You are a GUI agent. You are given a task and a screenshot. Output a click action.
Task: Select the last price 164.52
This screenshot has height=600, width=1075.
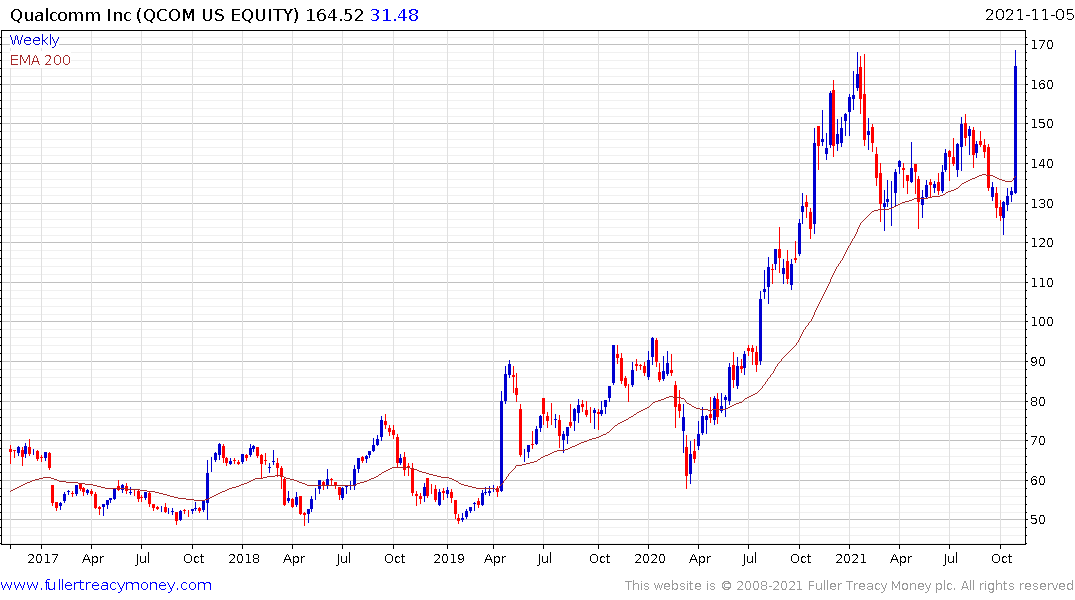[335, 15]
